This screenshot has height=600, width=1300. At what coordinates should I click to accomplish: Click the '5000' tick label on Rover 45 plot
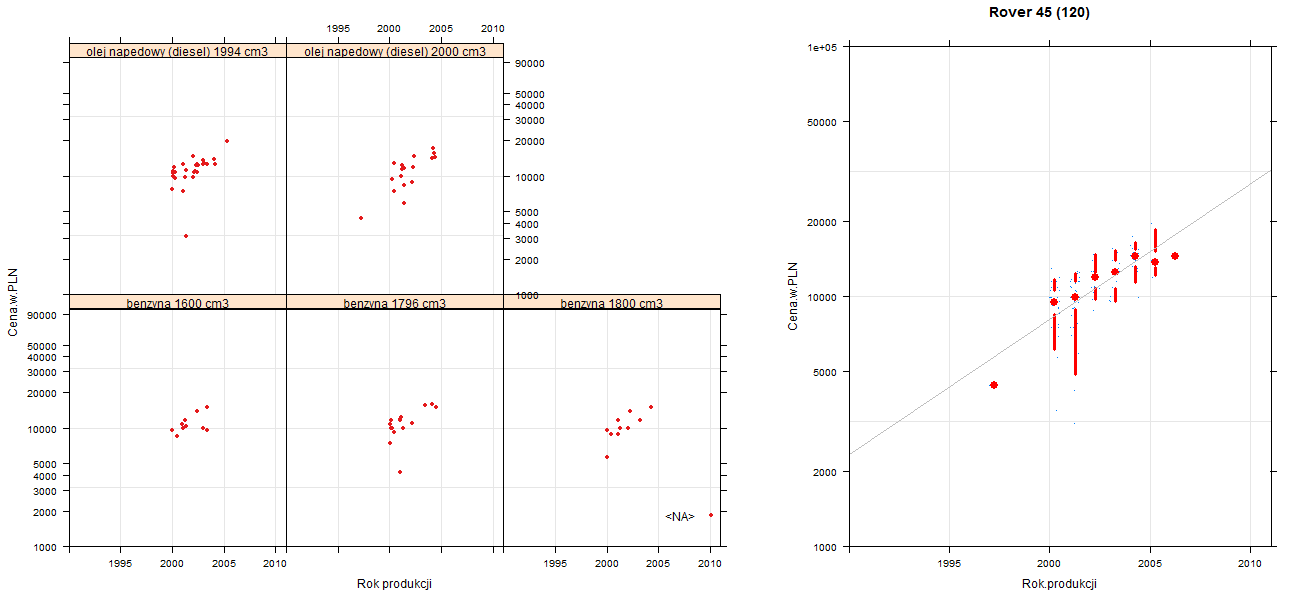pyautogui.click(x=825, y=371)
